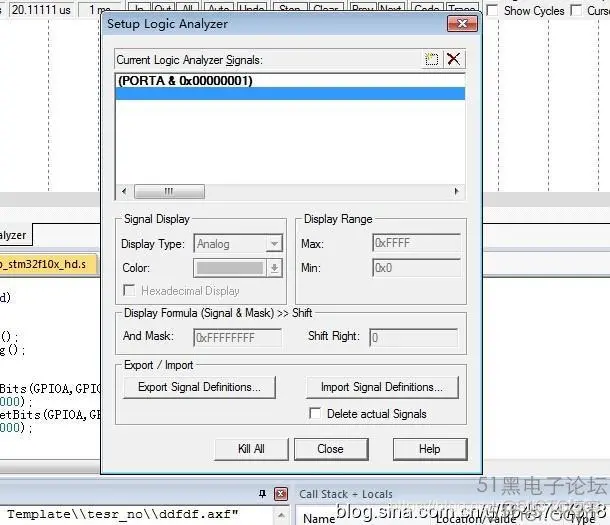
Task: Click the signal list scrollbar right arrow
Action: tap(457, 191)
